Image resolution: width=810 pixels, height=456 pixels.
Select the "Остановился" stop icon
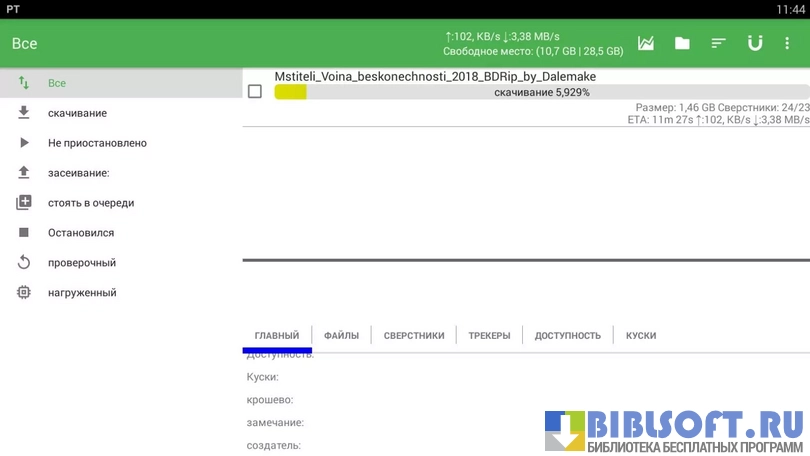24,233
